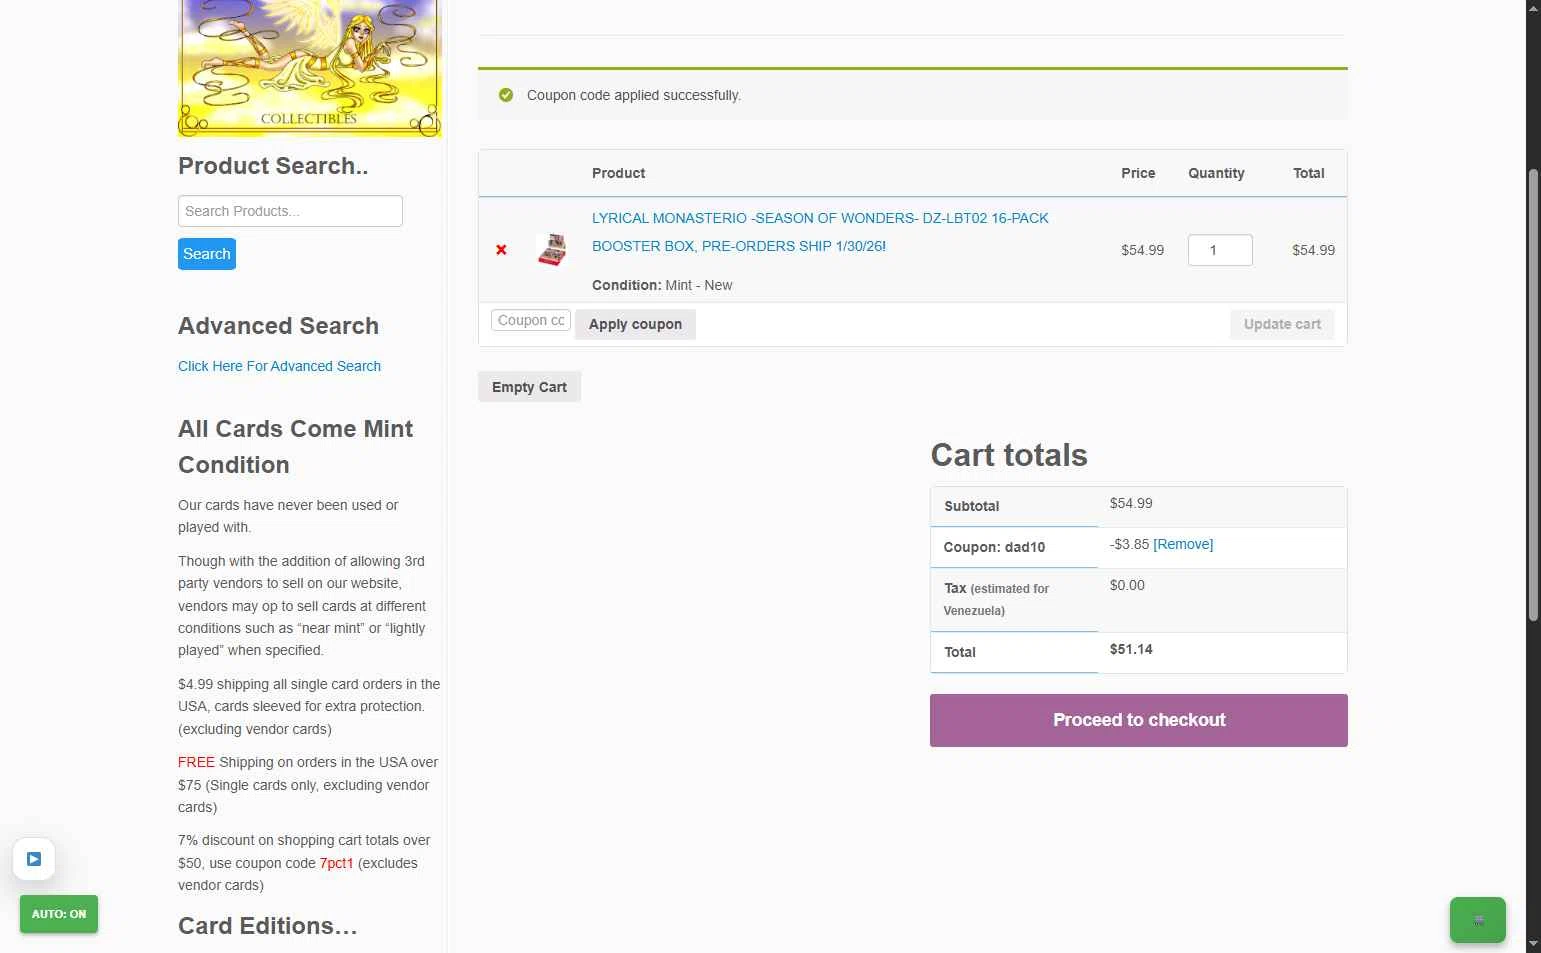Click the red FREE shipping text
Viewport: 1541px width, 953px height.
[x=196, y=762]
